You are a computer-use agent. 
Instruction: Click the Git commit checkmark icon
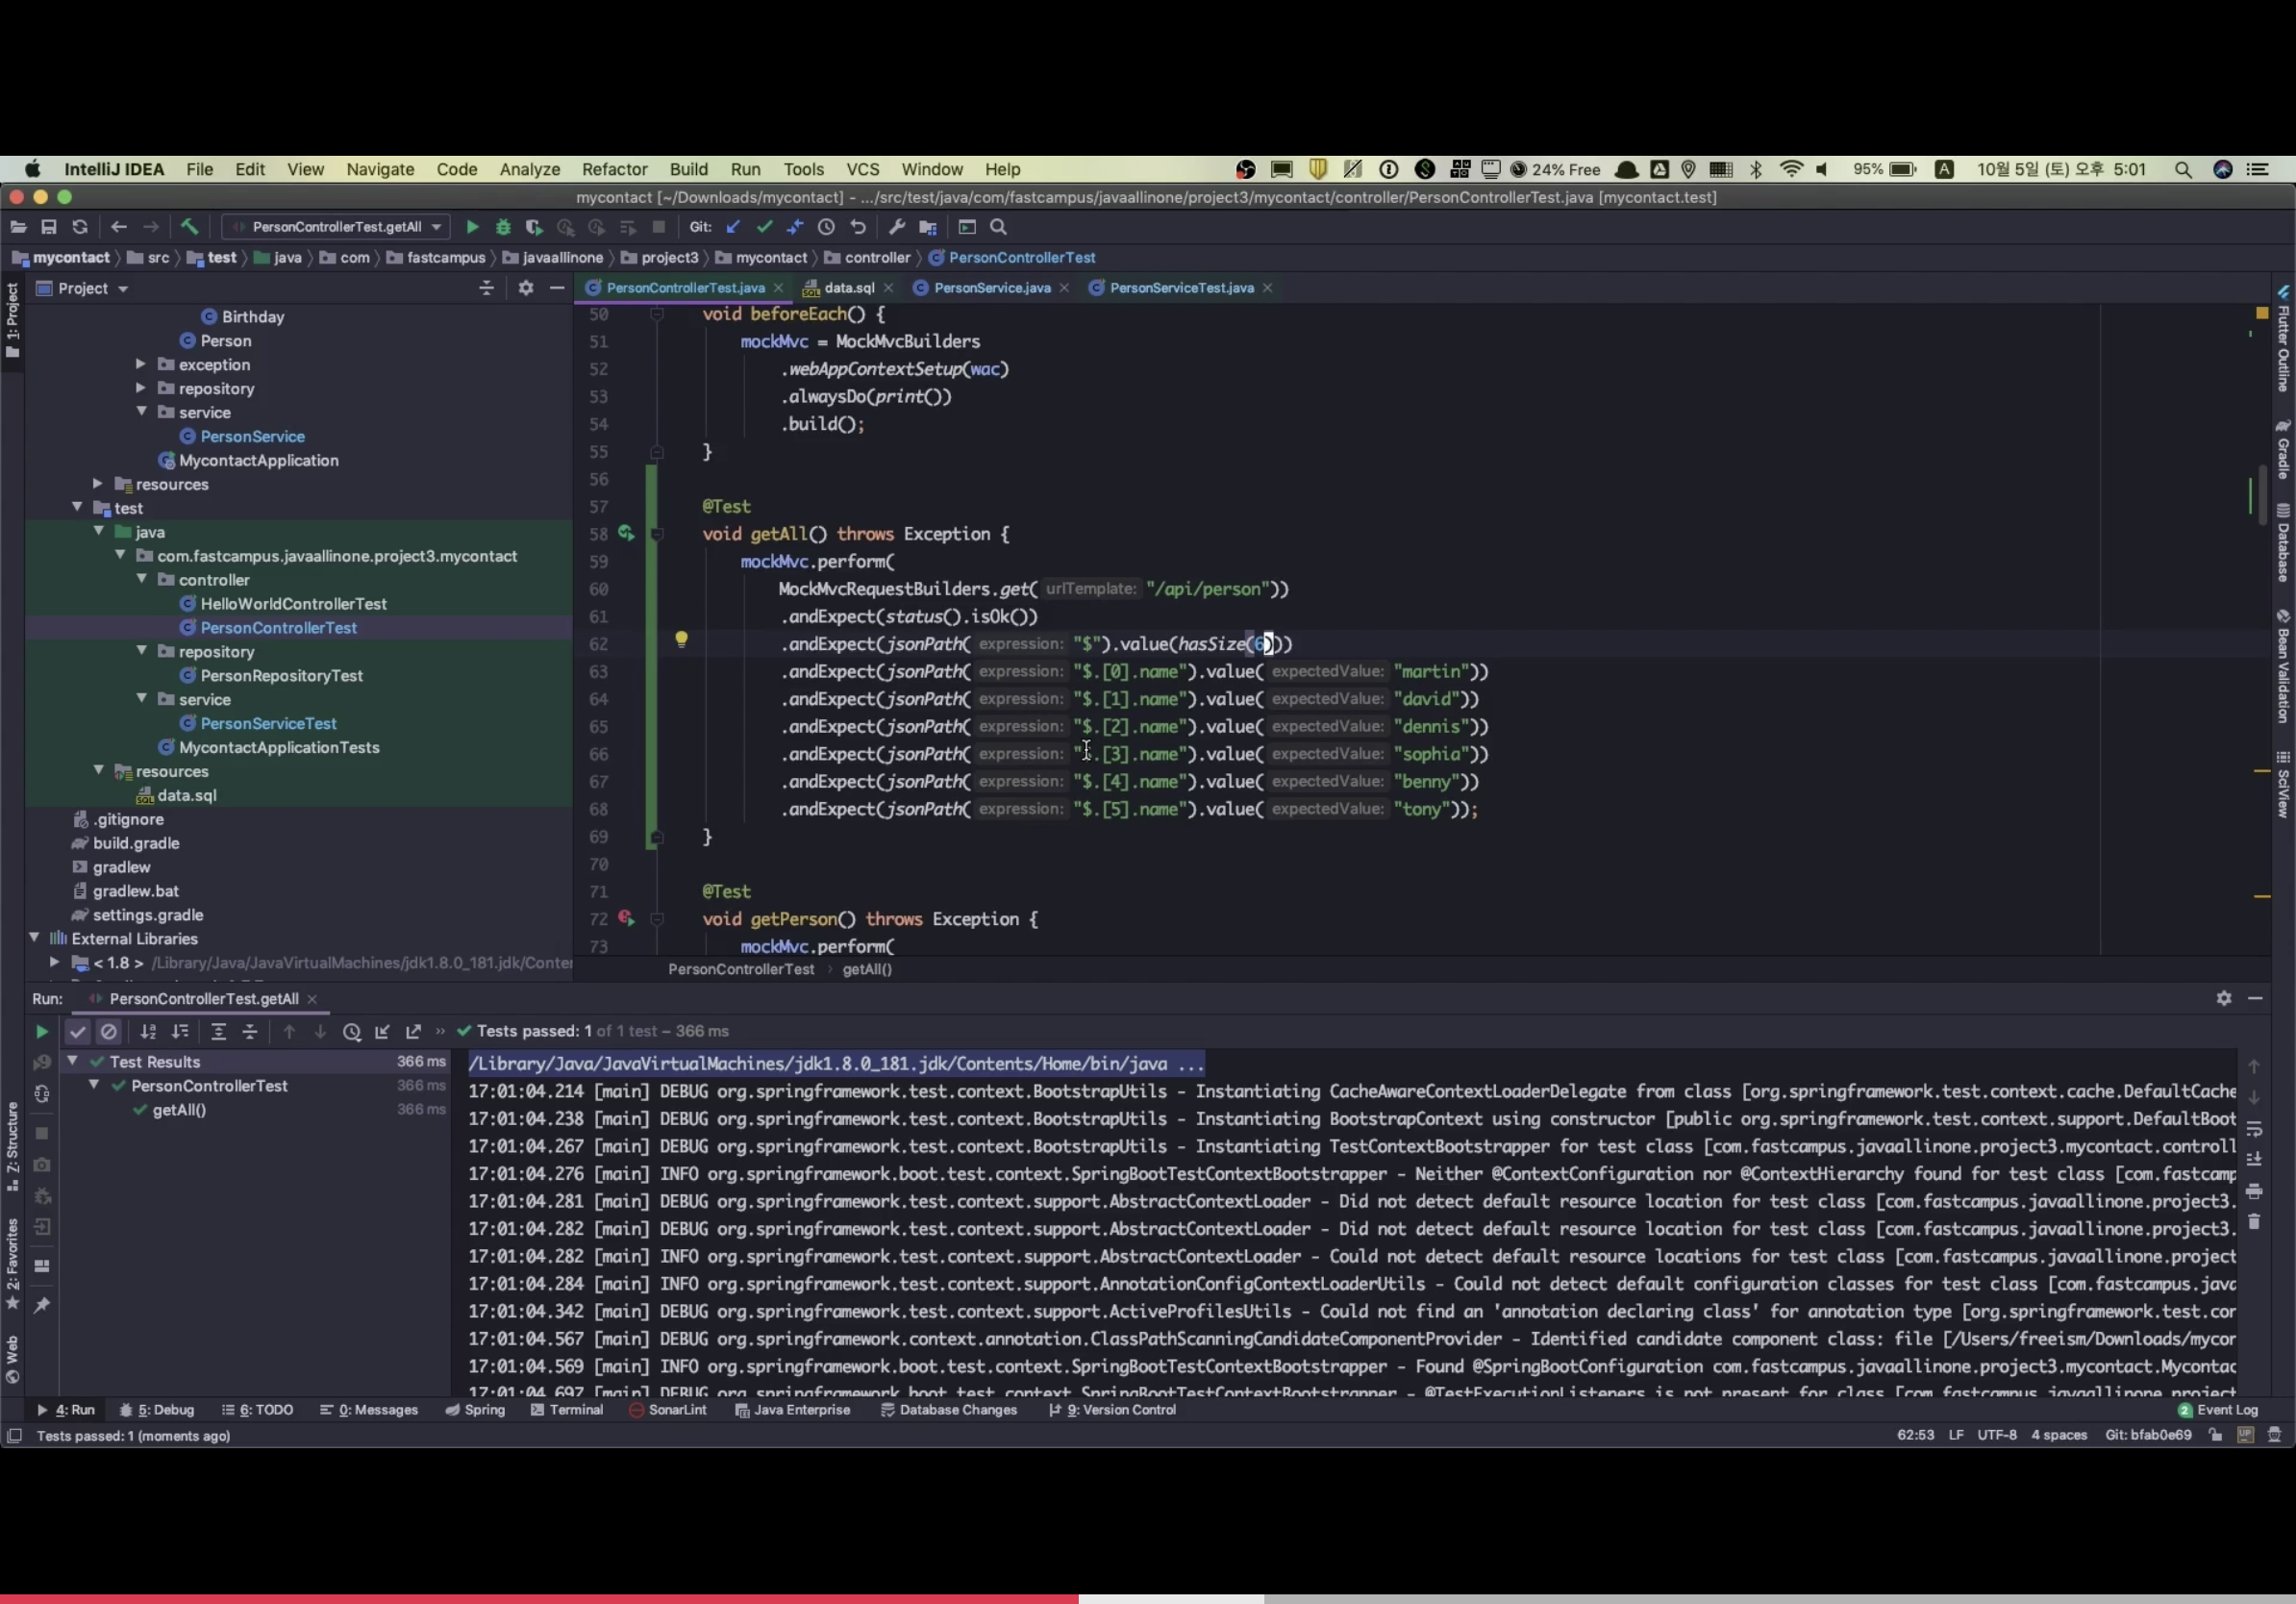(x=765, y=227)
